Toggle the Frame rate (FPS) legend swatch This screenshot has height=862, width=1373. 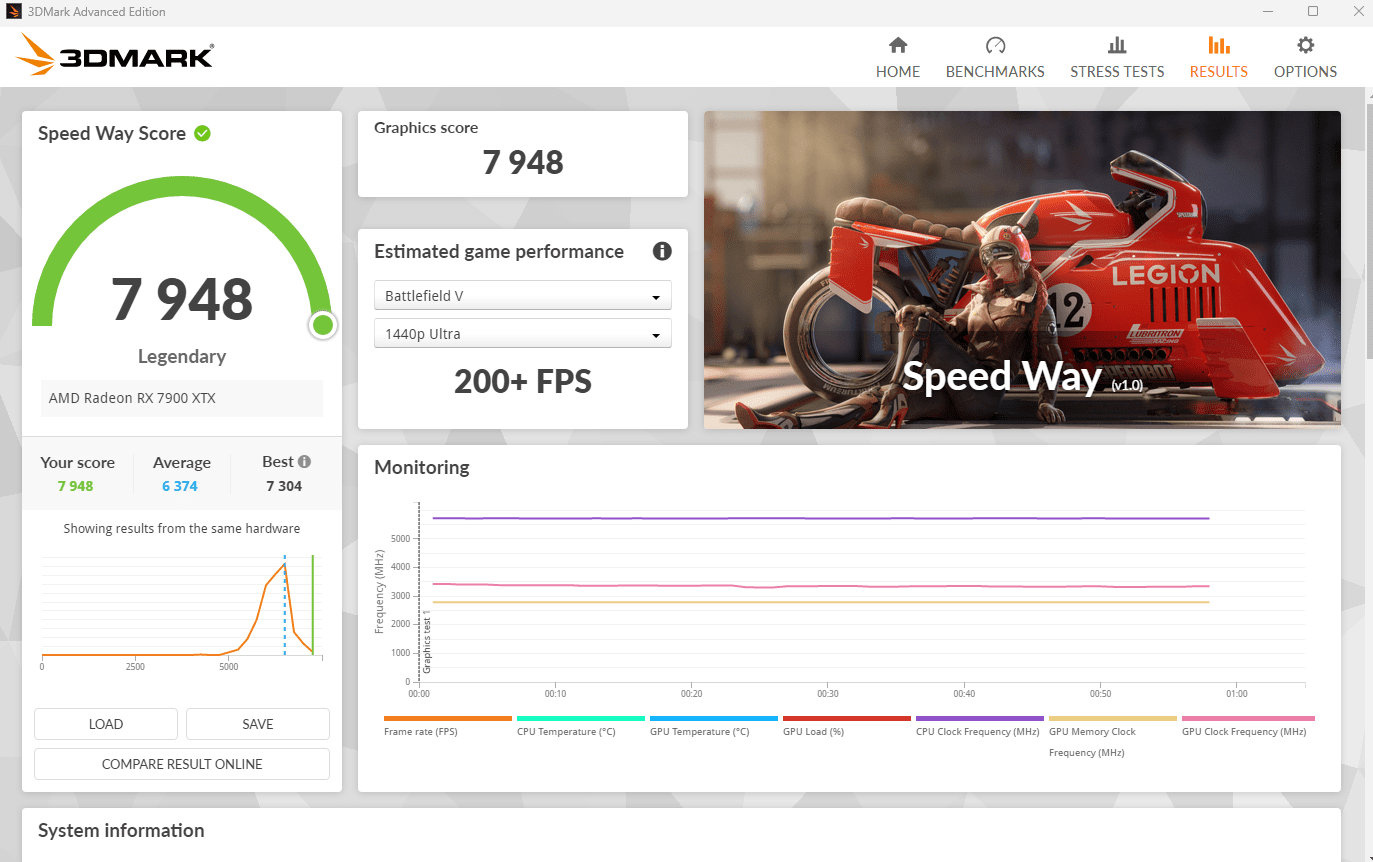448,718
